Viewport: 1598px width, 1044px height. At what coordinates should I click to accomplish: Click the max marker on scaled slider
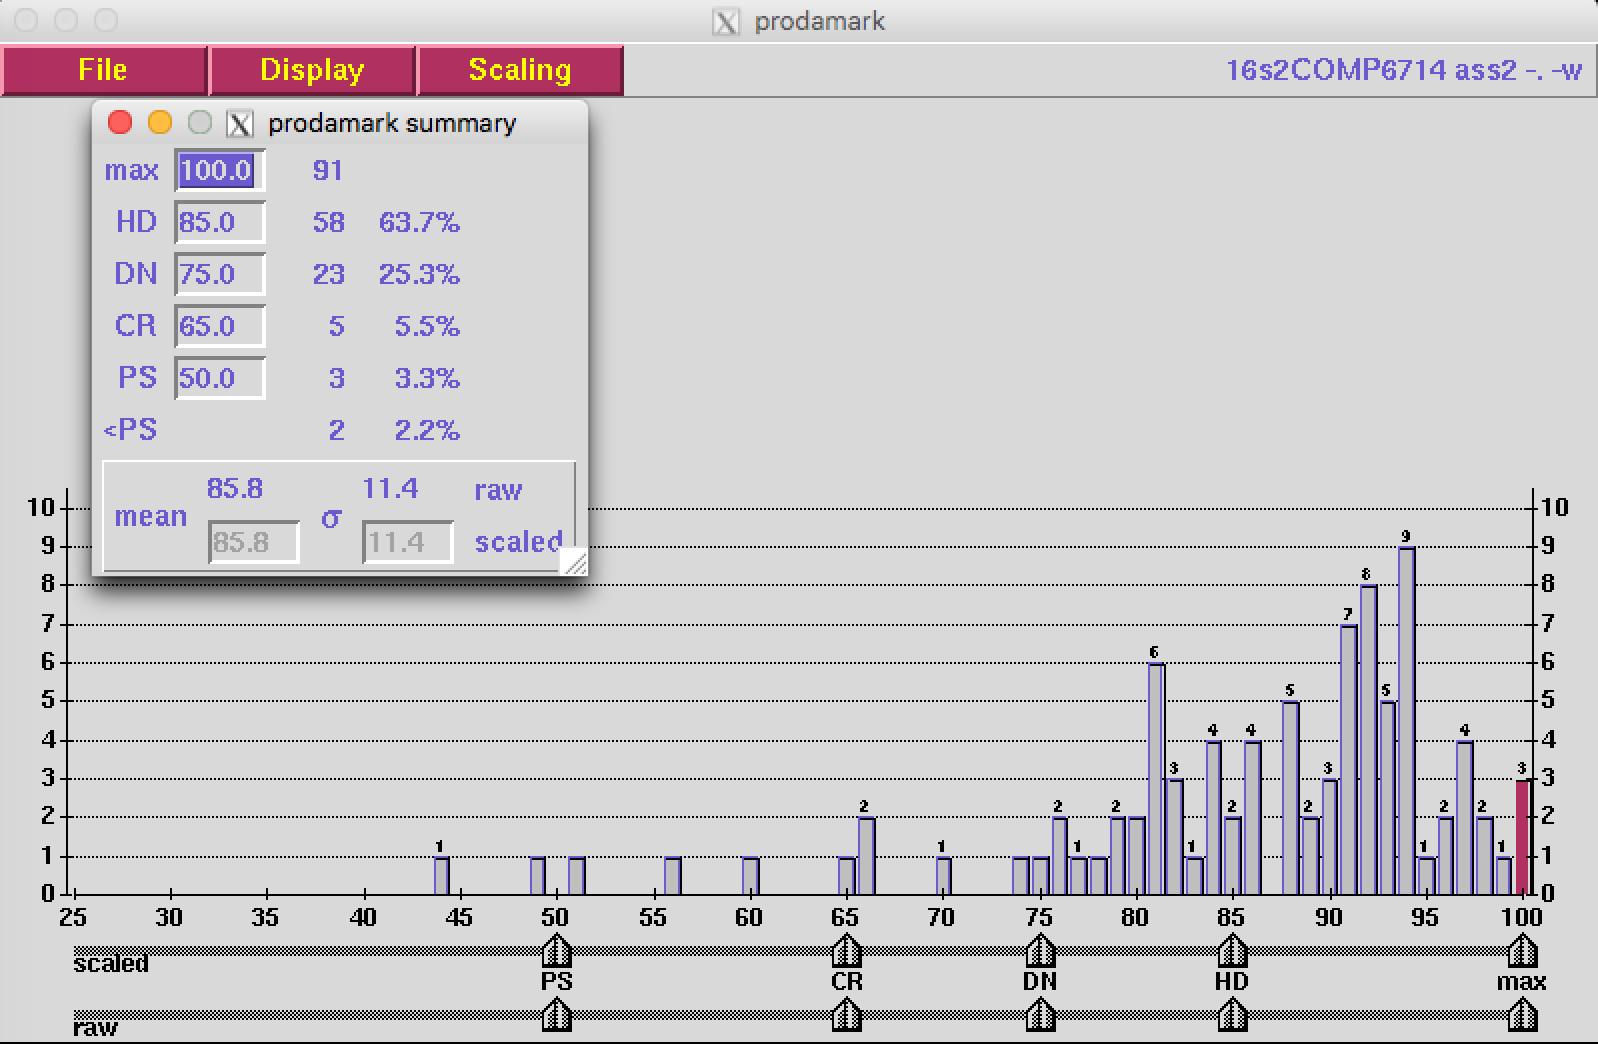tap(1522, 950)
